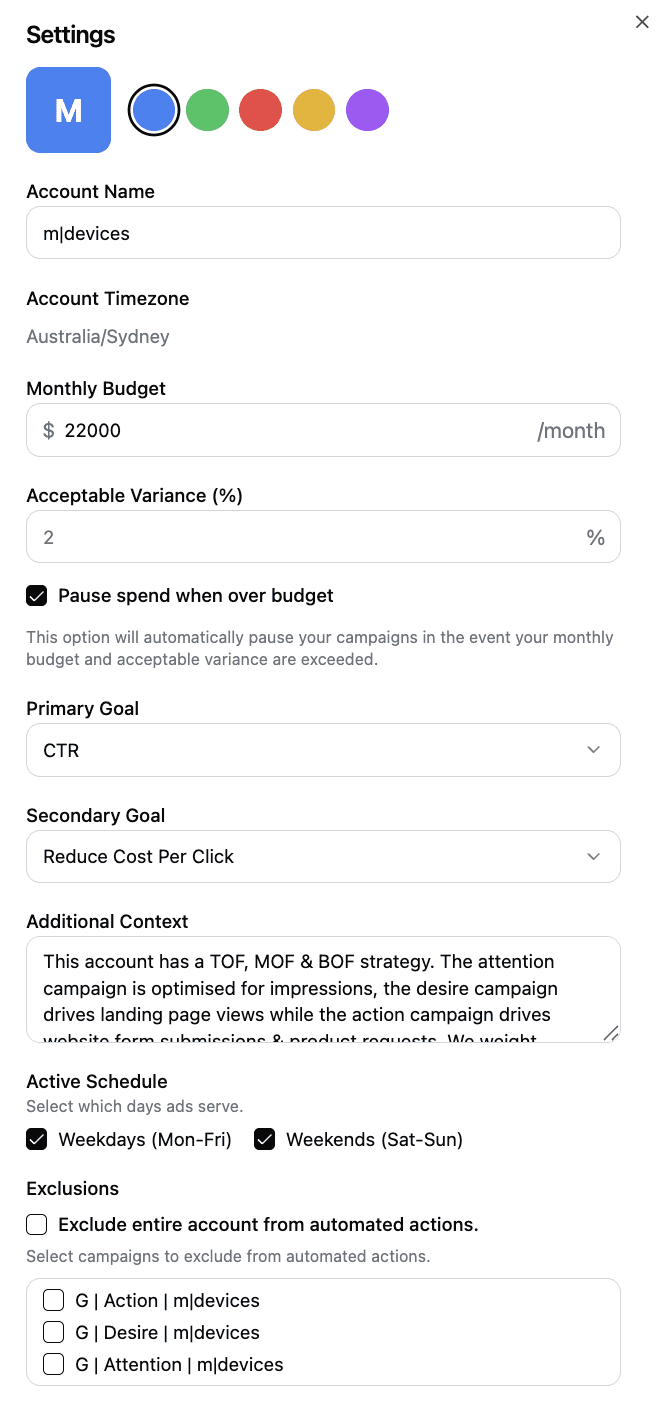Grab the Additional Context resize handle
Screen dimensions: 670x1404
click(x=610, y=1033)
